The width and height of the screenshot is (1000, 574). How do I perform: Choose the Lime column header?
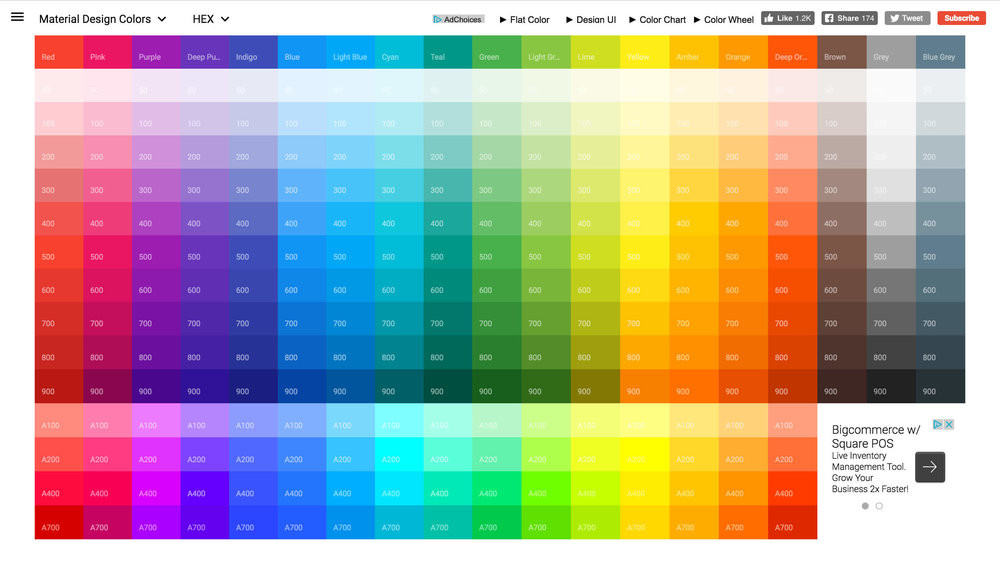595,52
